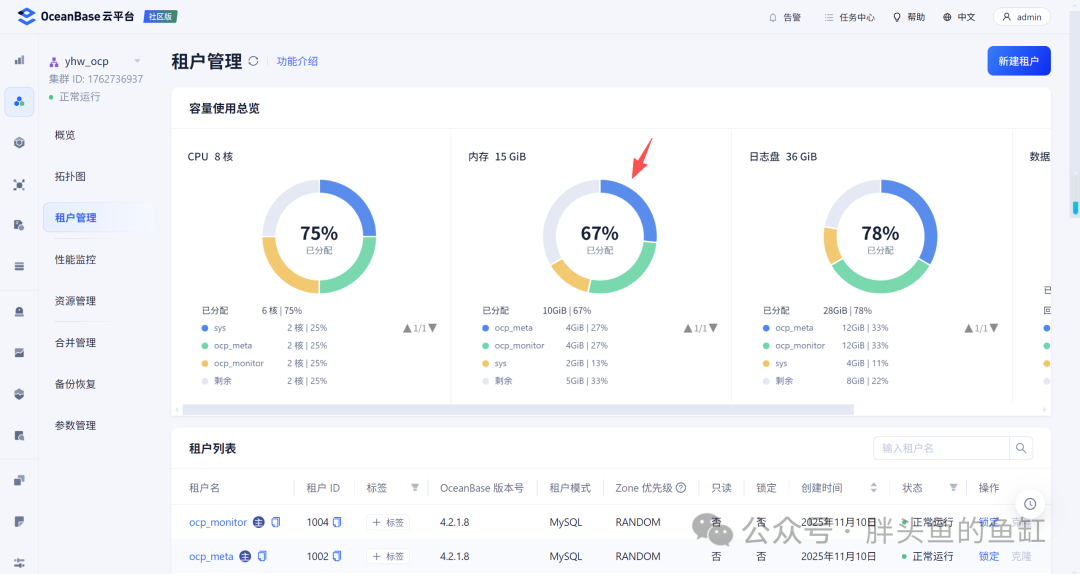Open the document-search icon in left rail
The image size is (1080, 574).
(x=19, y=435)
